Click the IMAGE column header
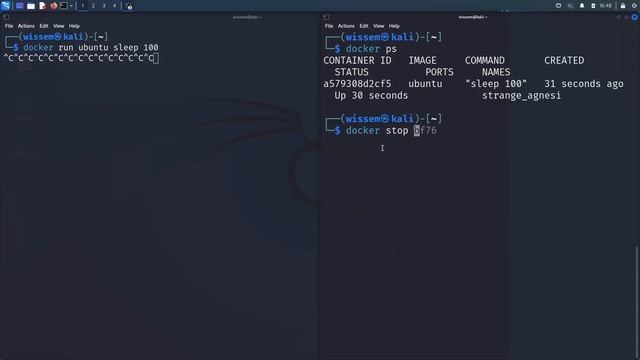This screenshot has height=360, width=640. (x=422, y=60)
